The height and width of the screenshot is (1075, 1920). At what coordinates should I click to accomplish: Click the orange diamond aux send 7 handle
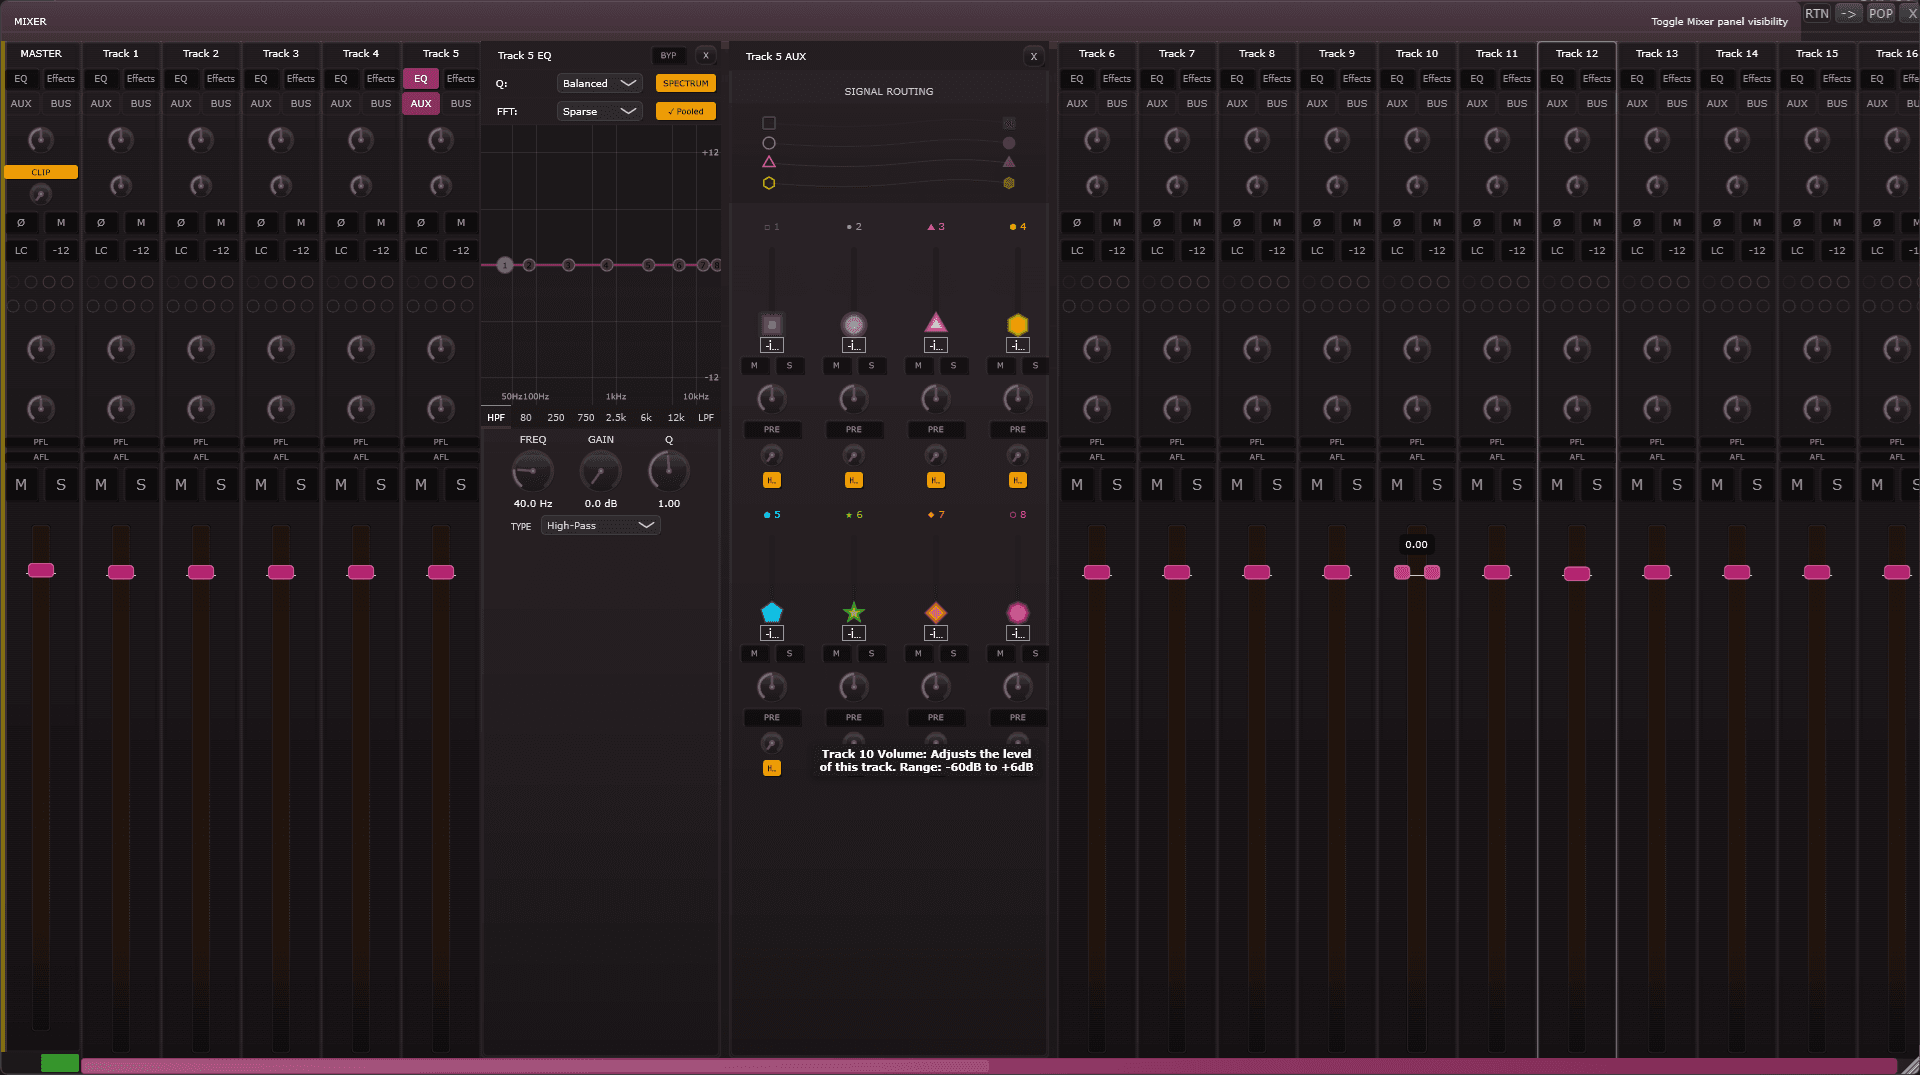(x=935, y=612)
